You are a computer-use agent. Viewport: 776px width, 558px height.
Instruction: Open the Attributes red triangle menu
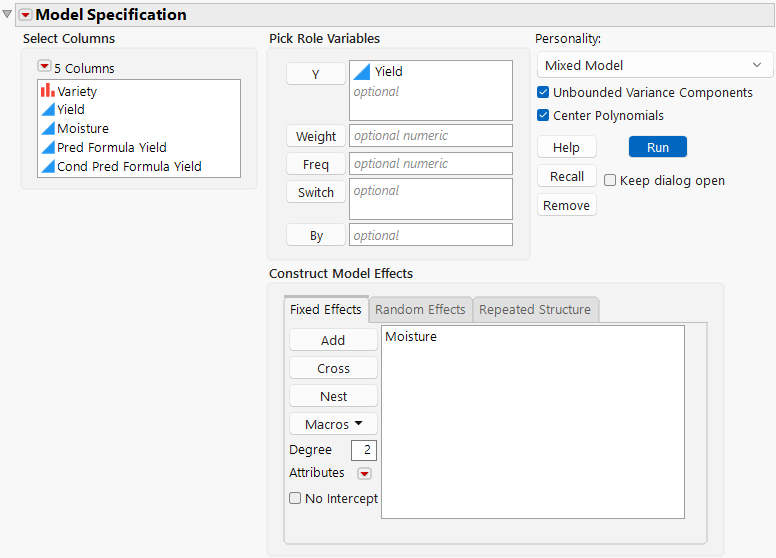point(364,474)
